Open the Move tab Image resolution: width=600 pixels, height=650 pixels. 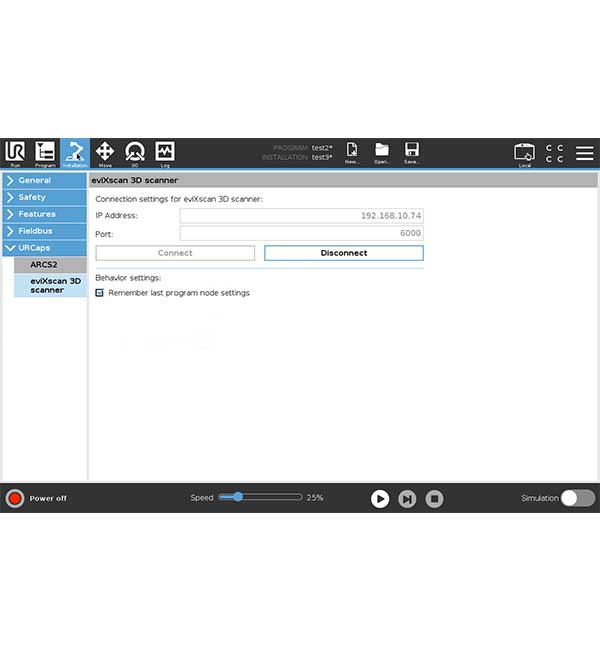(x=105, y=153)
